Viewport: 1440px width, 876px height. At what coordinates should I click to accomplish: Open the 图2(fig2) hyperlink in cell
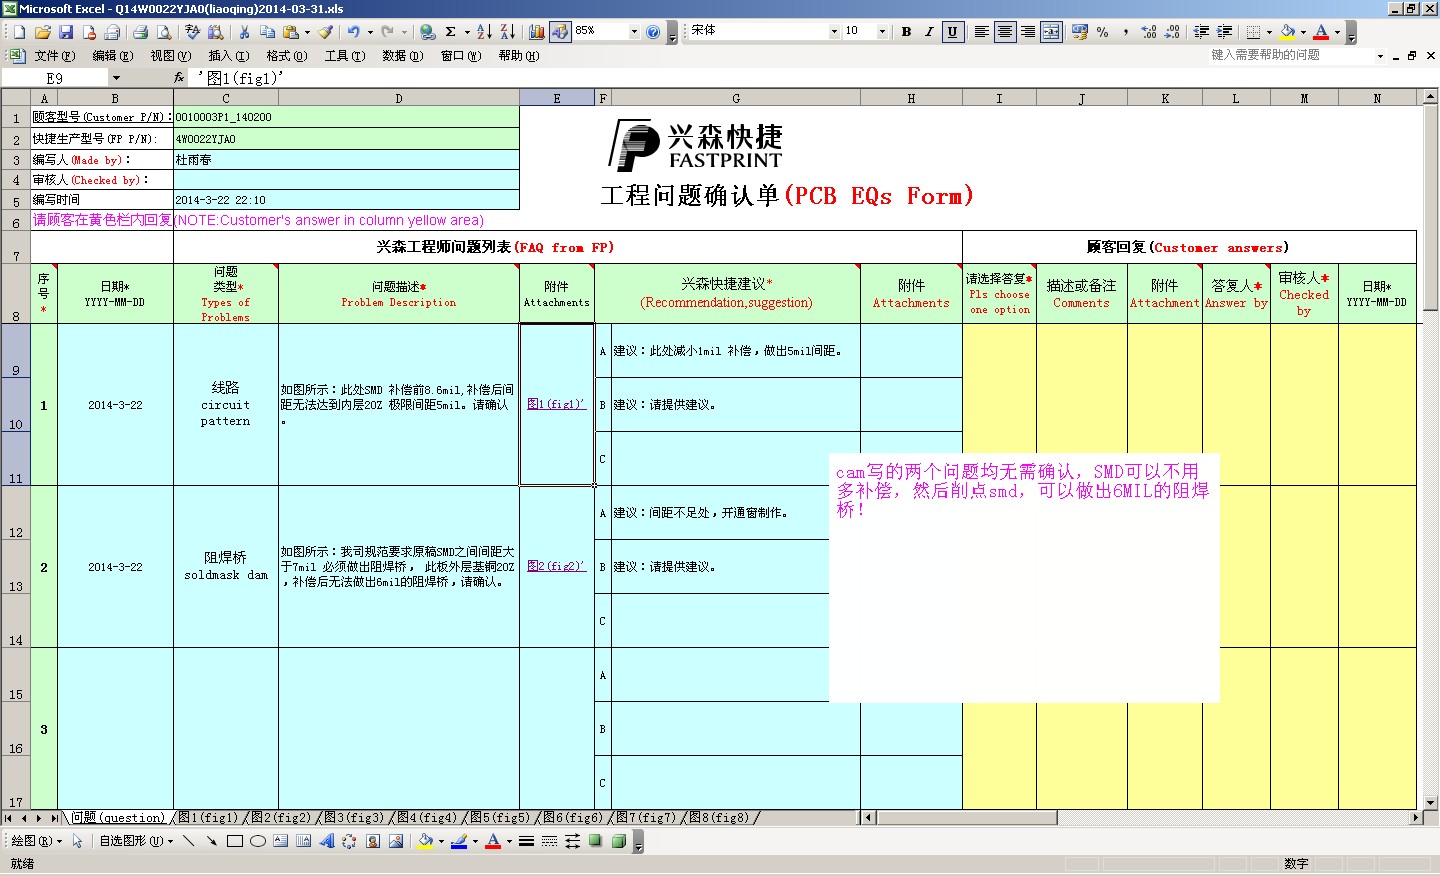tap(556, 566)
